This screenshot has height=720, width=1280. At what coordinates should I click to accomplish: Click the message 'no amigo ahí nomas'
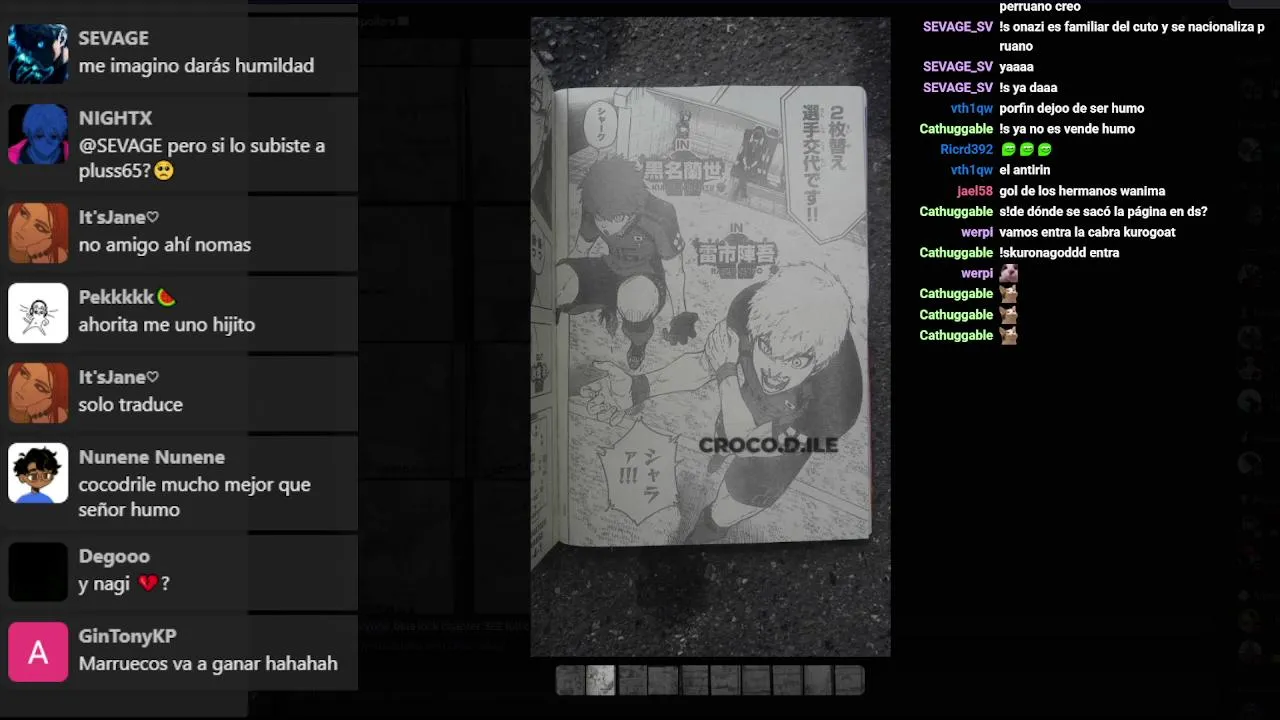(165, 245)
